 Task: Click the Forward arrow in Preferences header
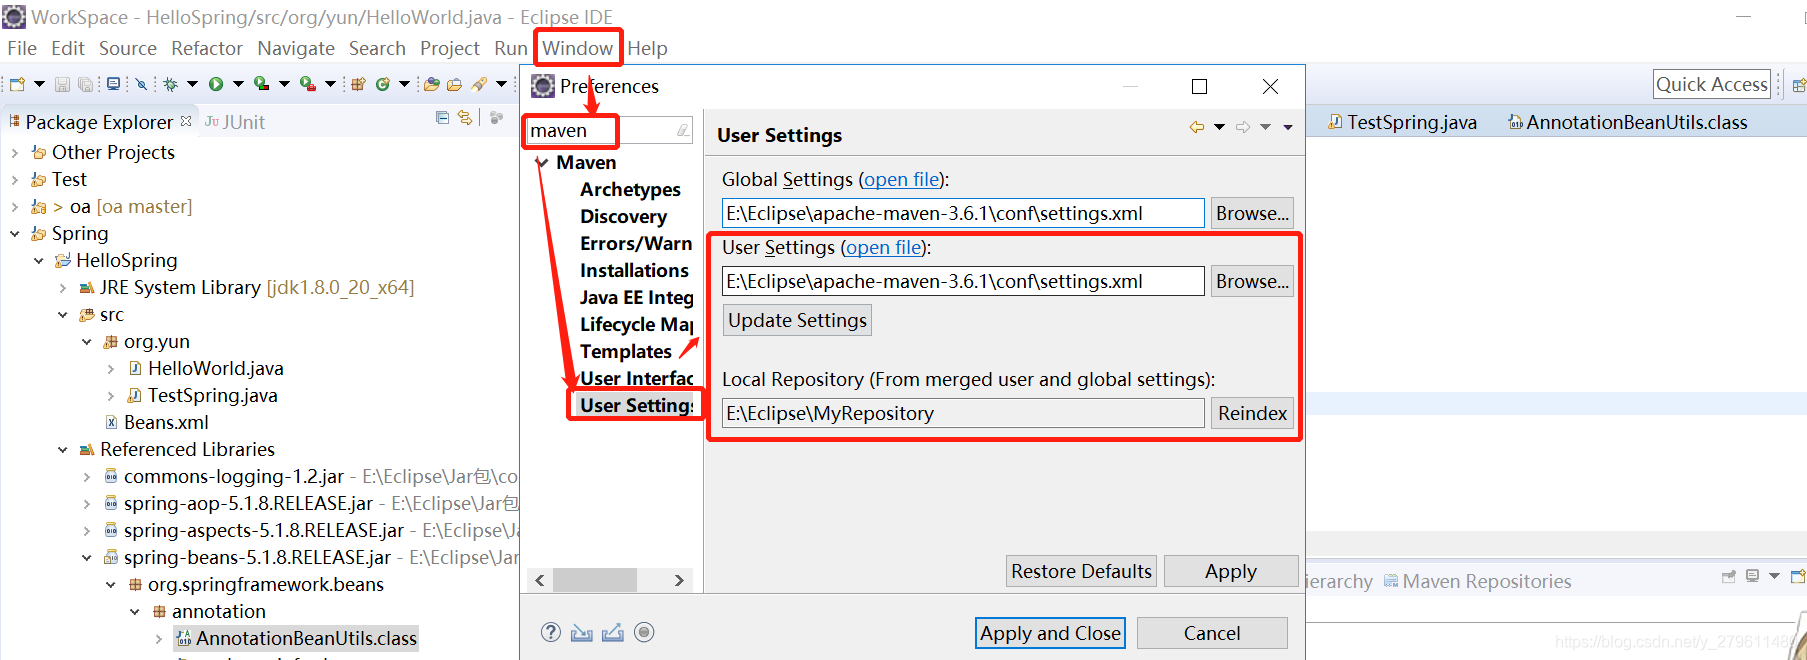tap(1243, 127)
